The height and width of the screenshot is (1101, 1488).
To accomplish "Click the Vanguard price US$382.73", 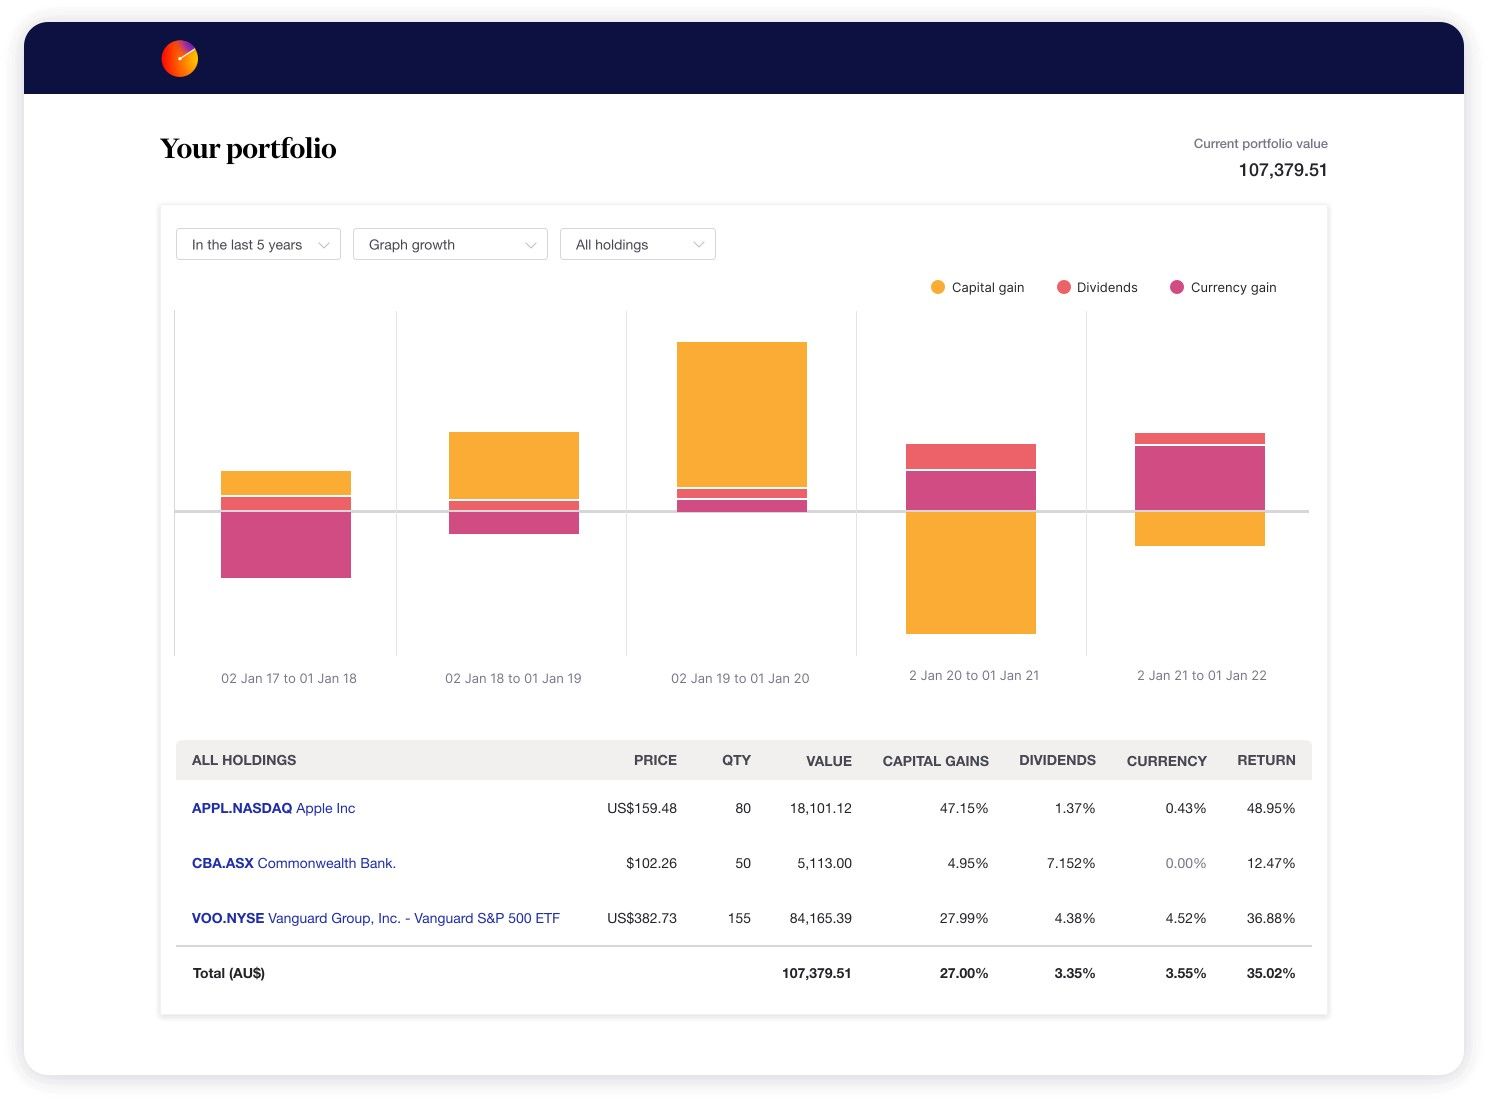I will coord(642,918).
